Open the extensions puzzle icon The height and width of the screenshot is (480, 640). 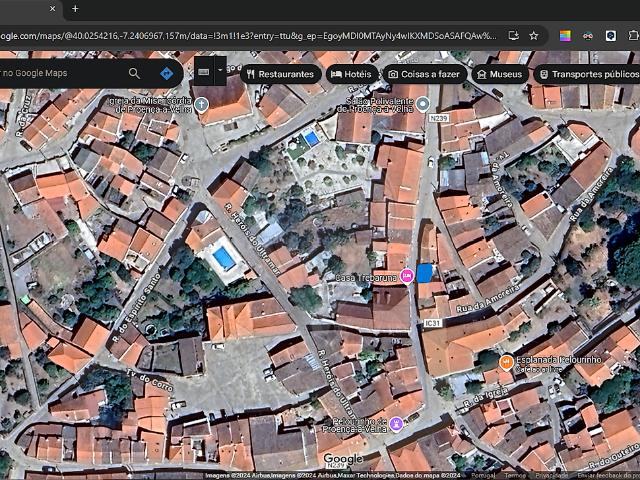[633, 36]
